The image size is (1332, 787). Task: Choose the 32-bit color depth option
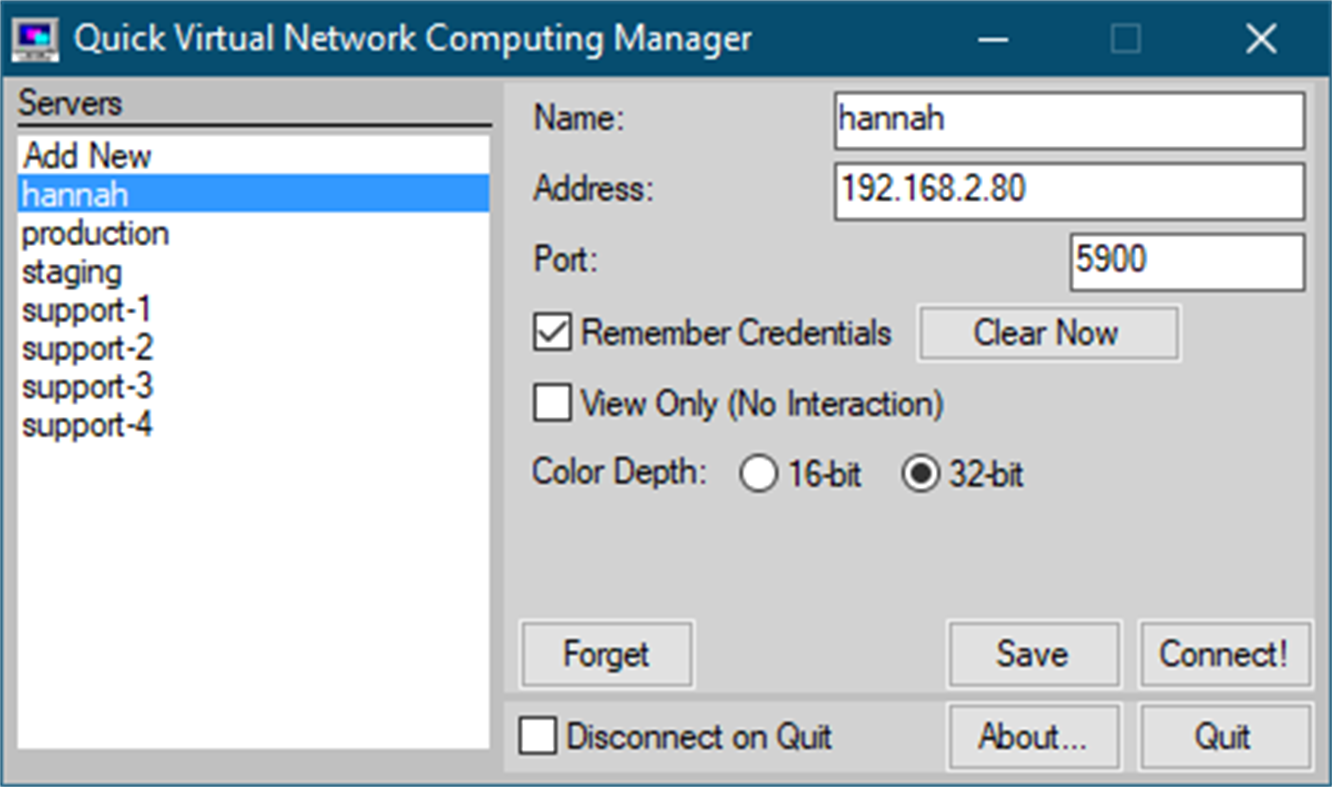(918, 474)
